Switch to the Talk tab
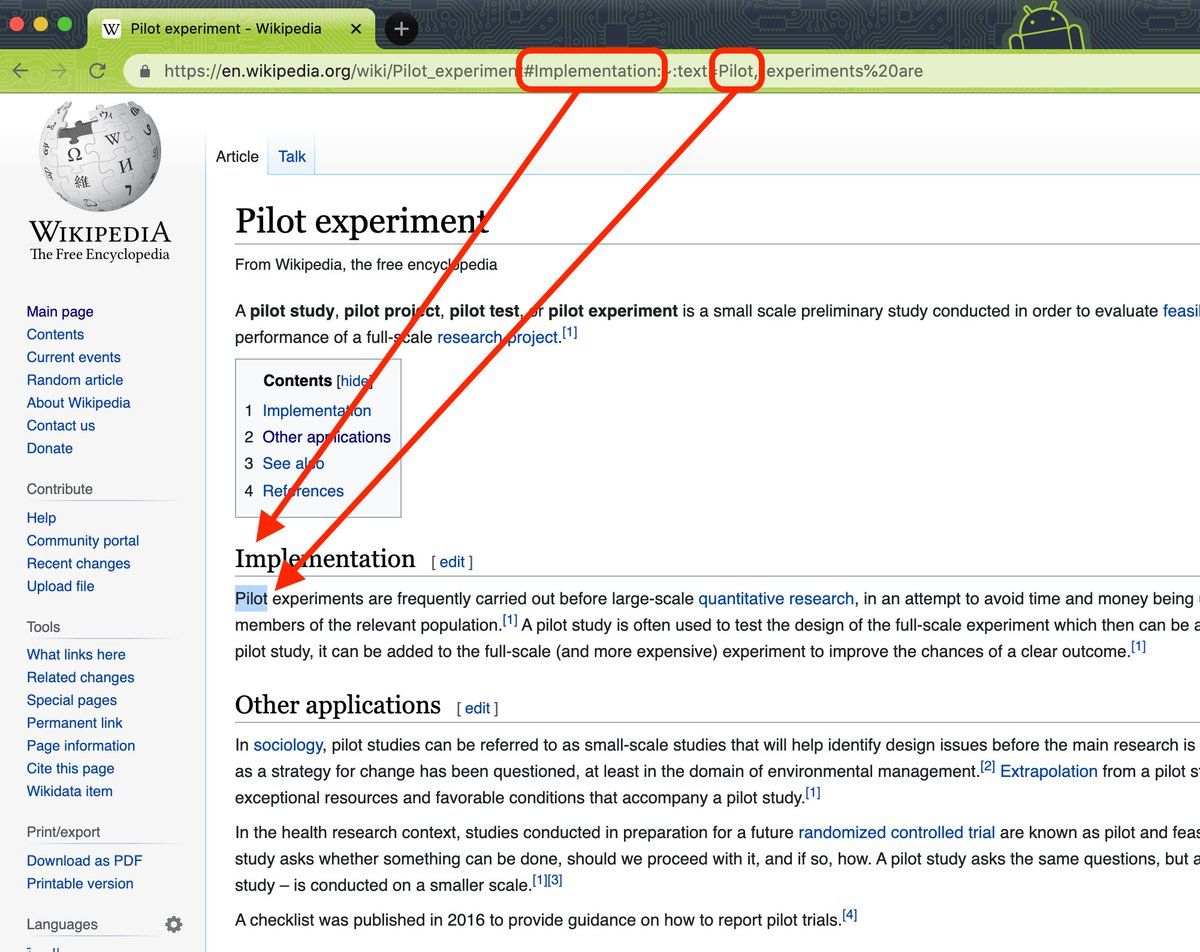 coord(292,156)
